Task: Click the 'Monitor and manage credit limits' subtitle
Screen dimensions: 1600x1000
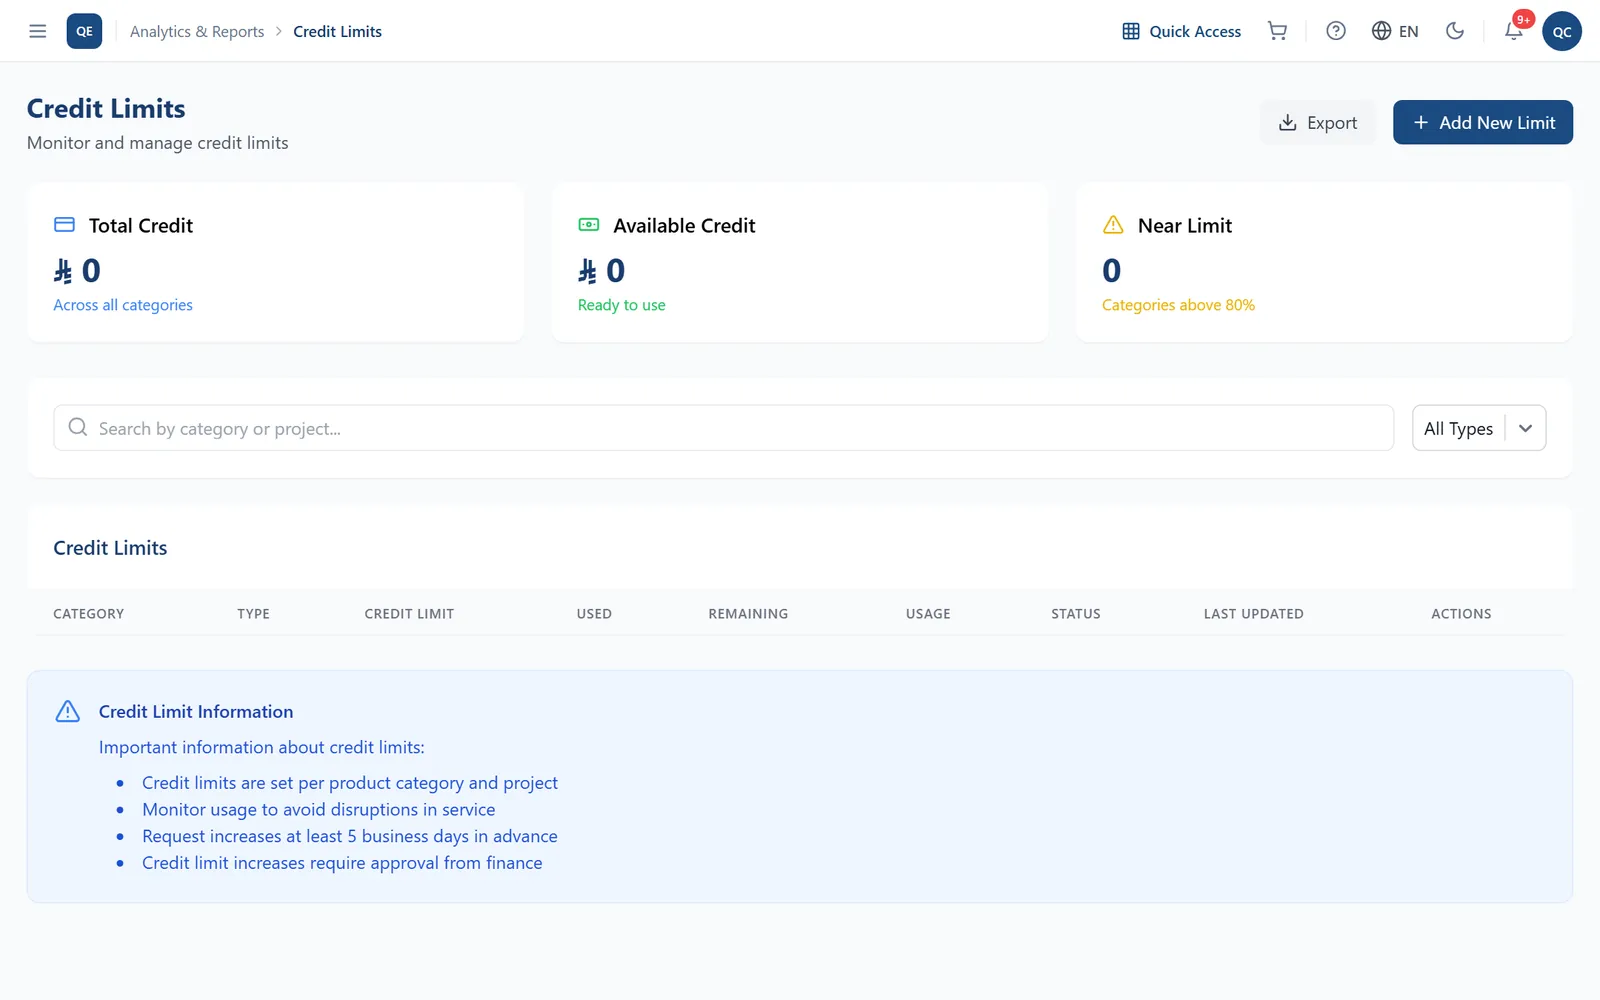Action: click(x=157, y=143)
